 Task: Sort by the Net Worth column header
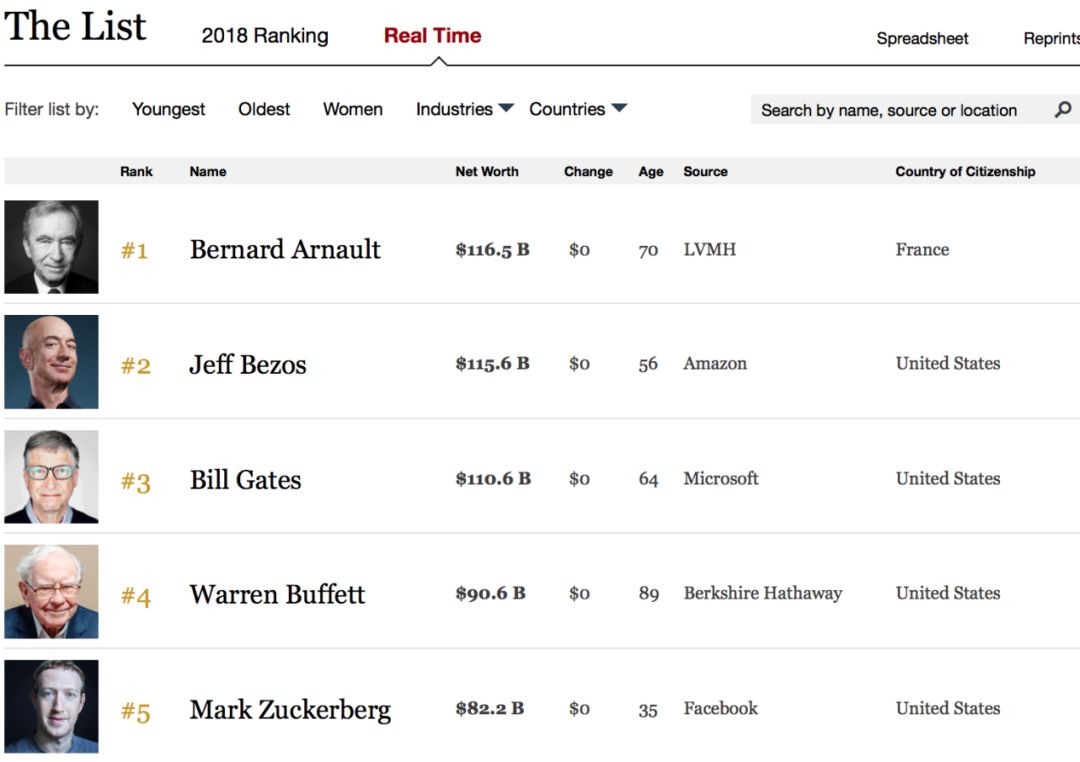coord(487,171)
